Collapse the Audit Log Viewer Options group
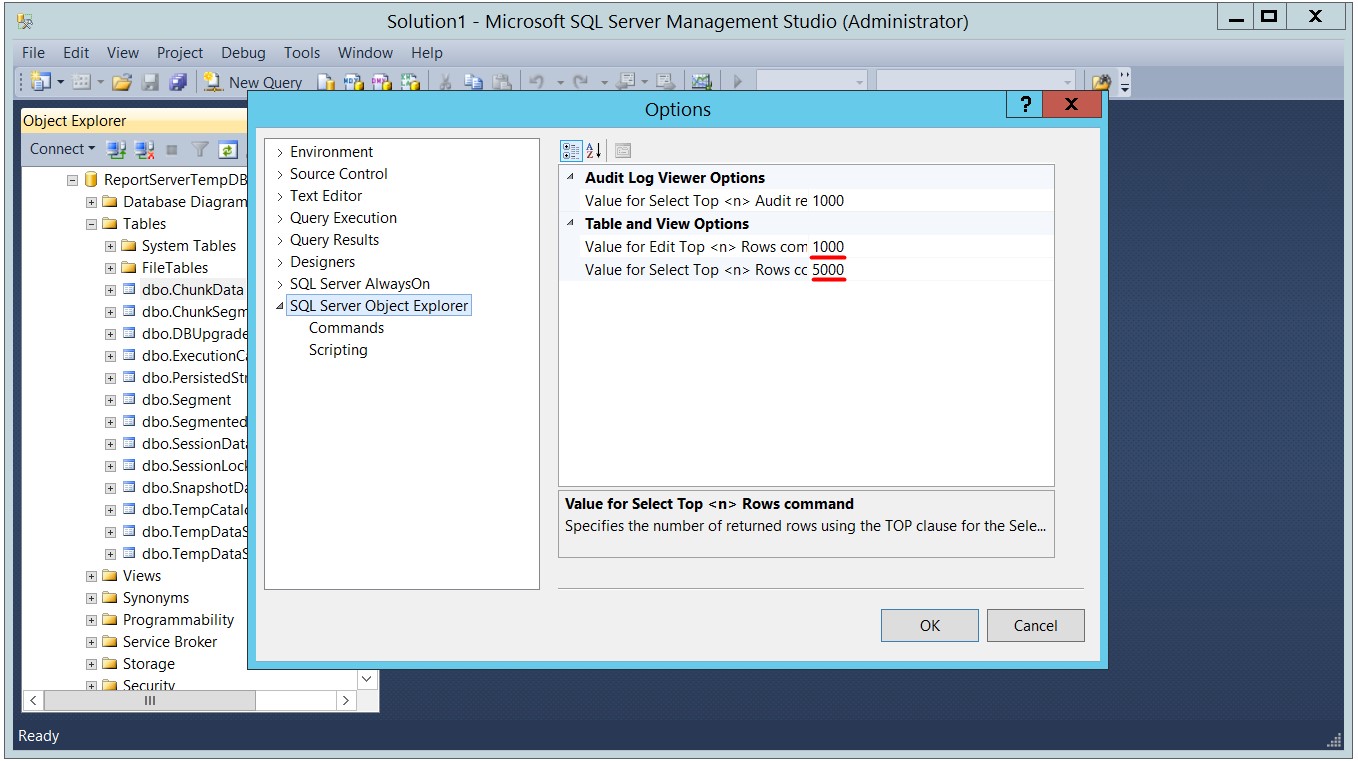The image size is (1358, 761). point(571,178)
